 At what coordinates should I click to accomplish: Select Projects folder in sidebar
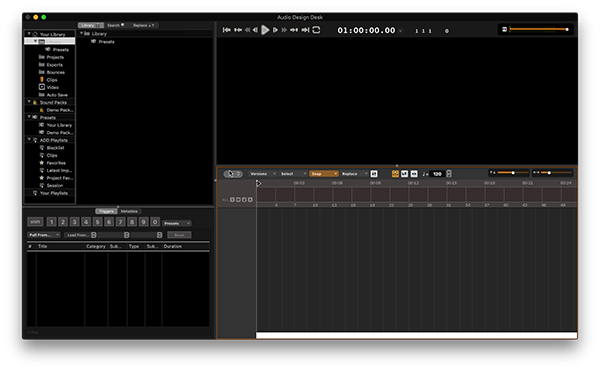[x=55, y=57]
